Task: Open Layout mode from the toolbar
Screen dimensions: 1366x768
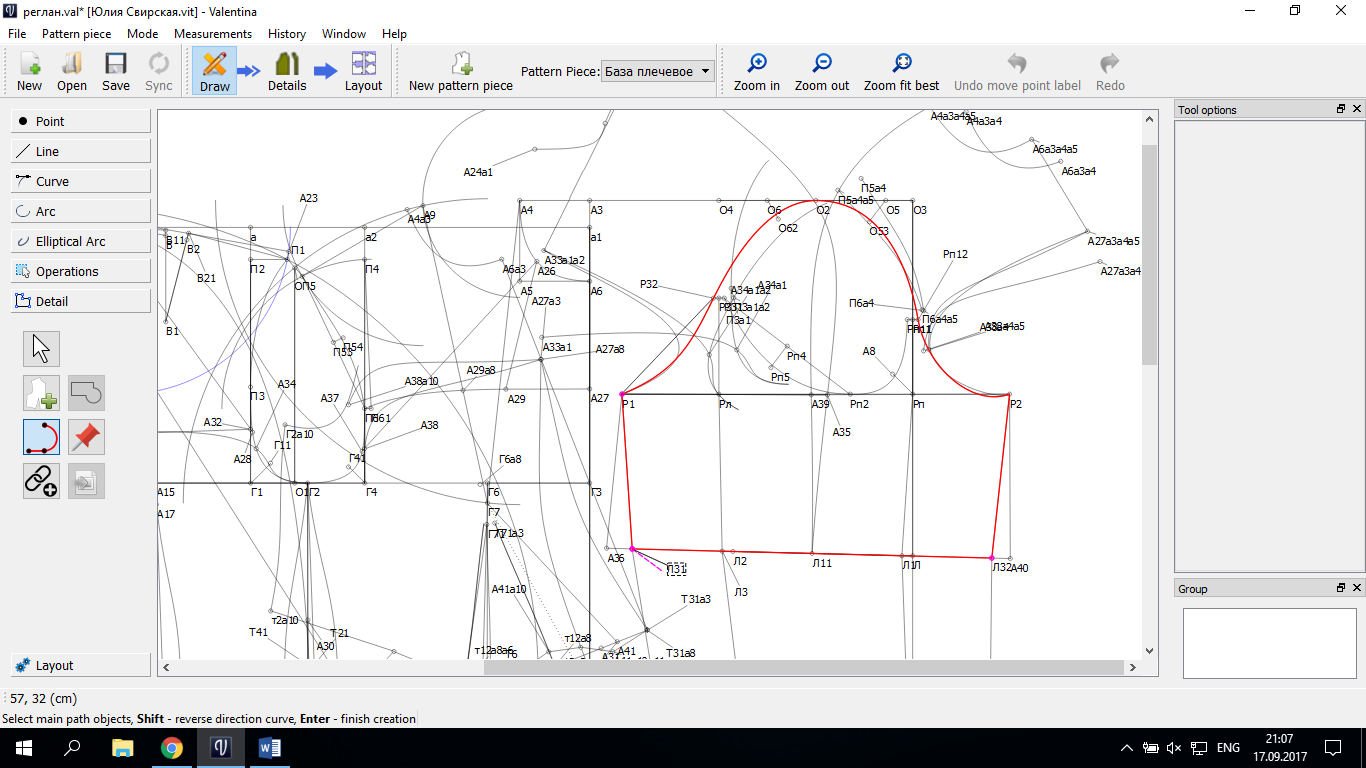Action: click(x=363, y=71)
